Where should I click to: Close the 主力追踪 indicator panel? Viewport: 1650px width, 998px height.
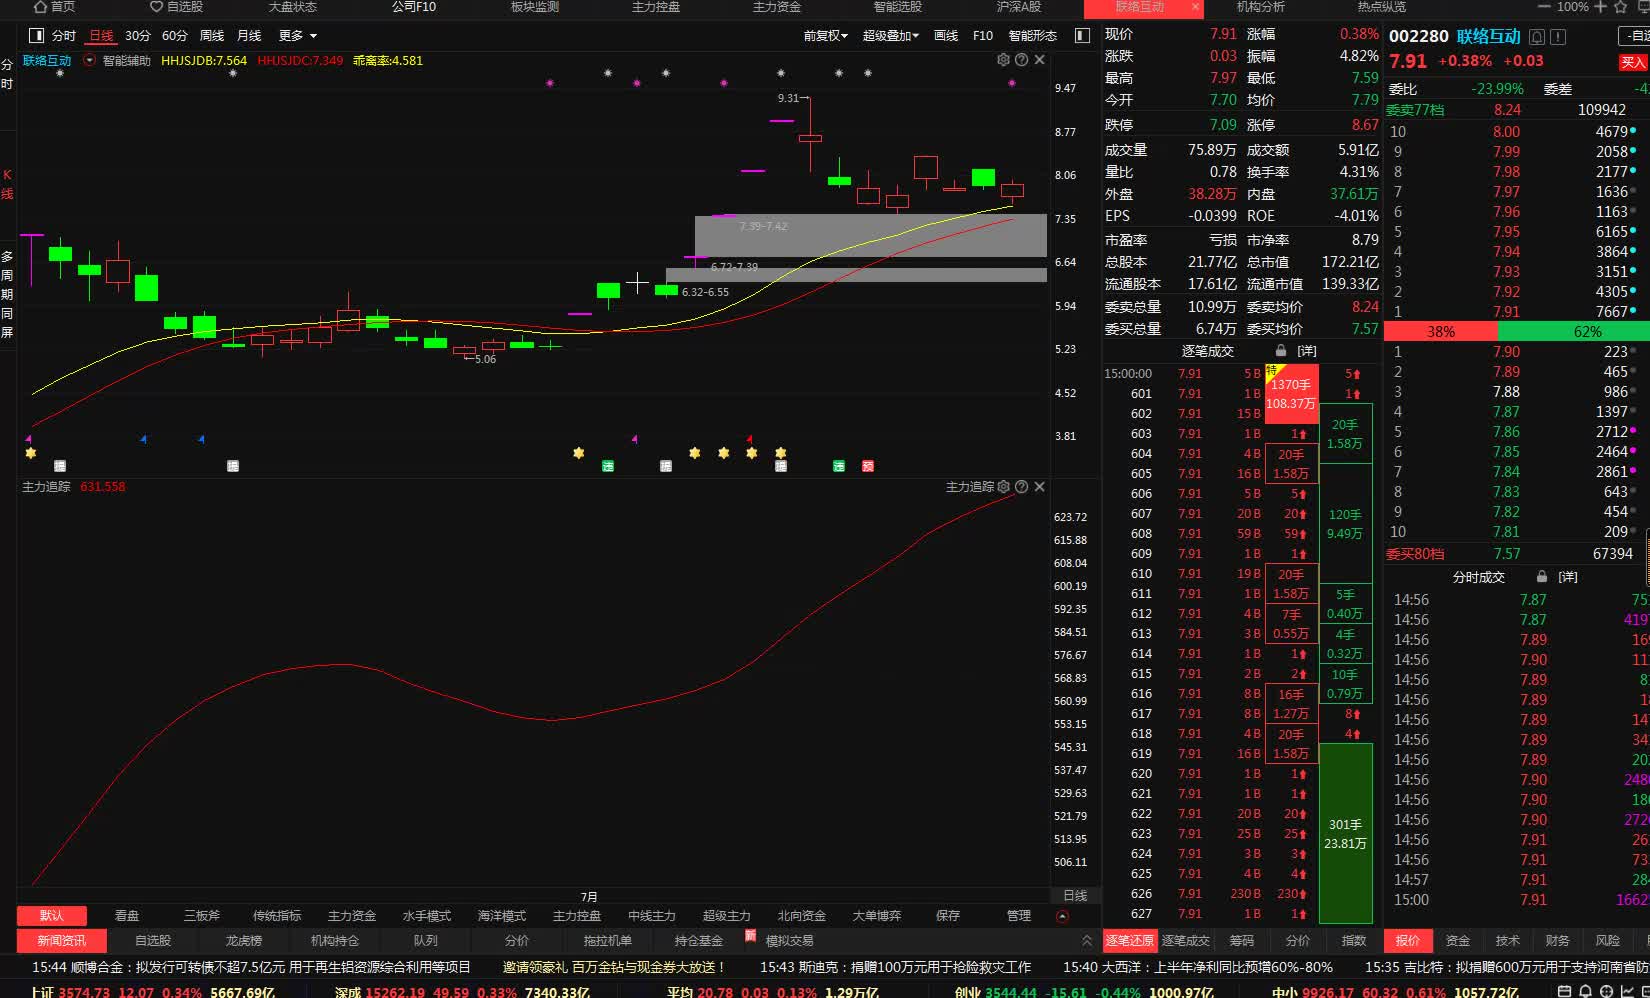point(1040,487)
